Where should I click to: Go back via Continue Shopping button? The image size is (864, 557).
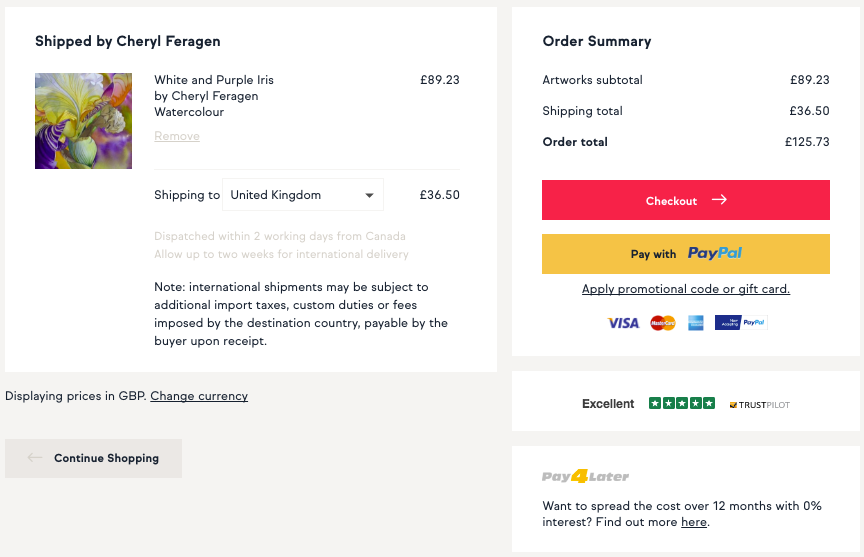pyautogui.click(x=94, y=458)
